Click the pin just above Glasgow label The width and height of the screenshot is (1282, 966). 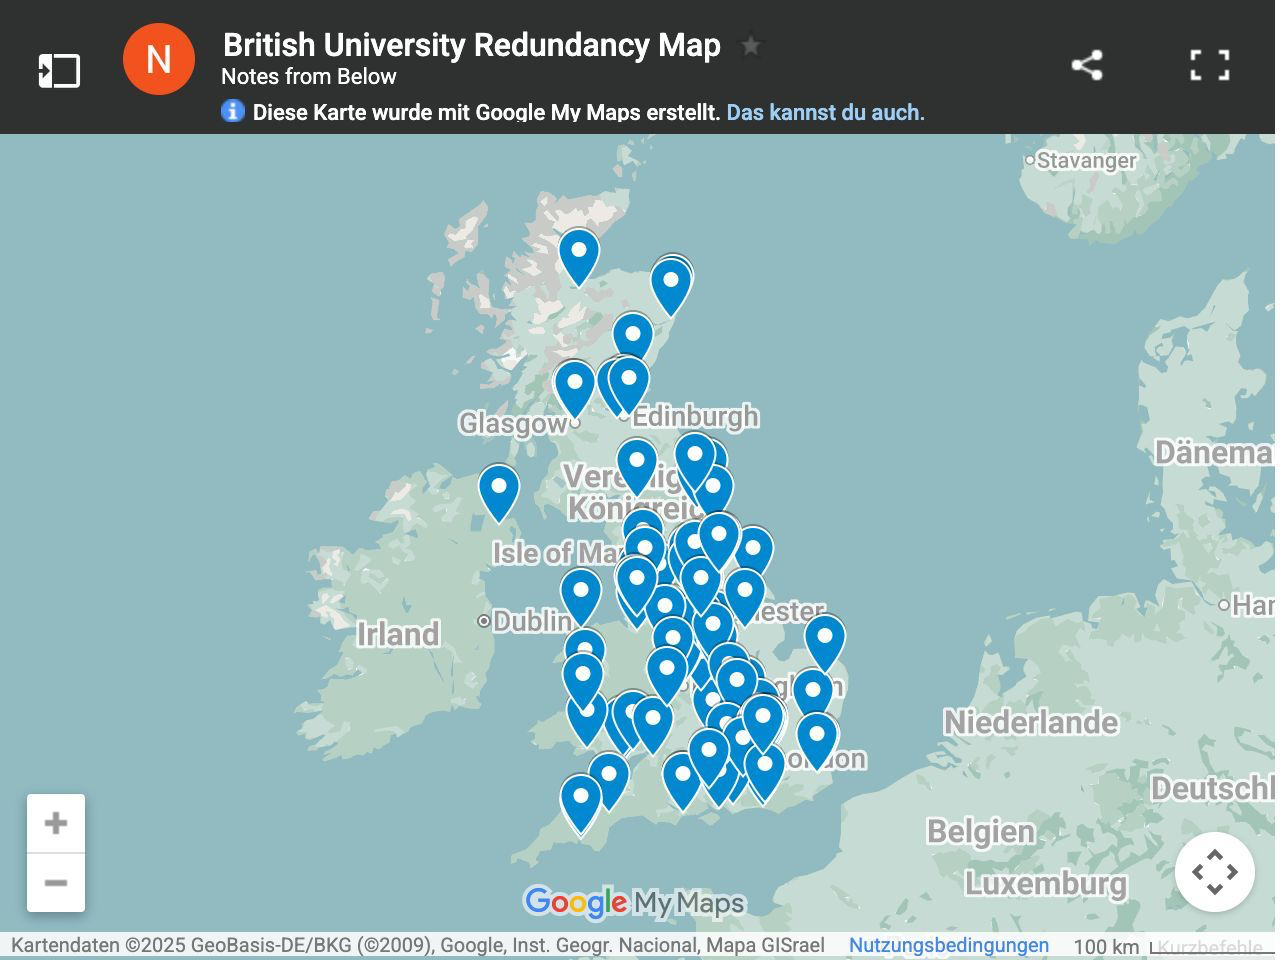click(574, 386)
